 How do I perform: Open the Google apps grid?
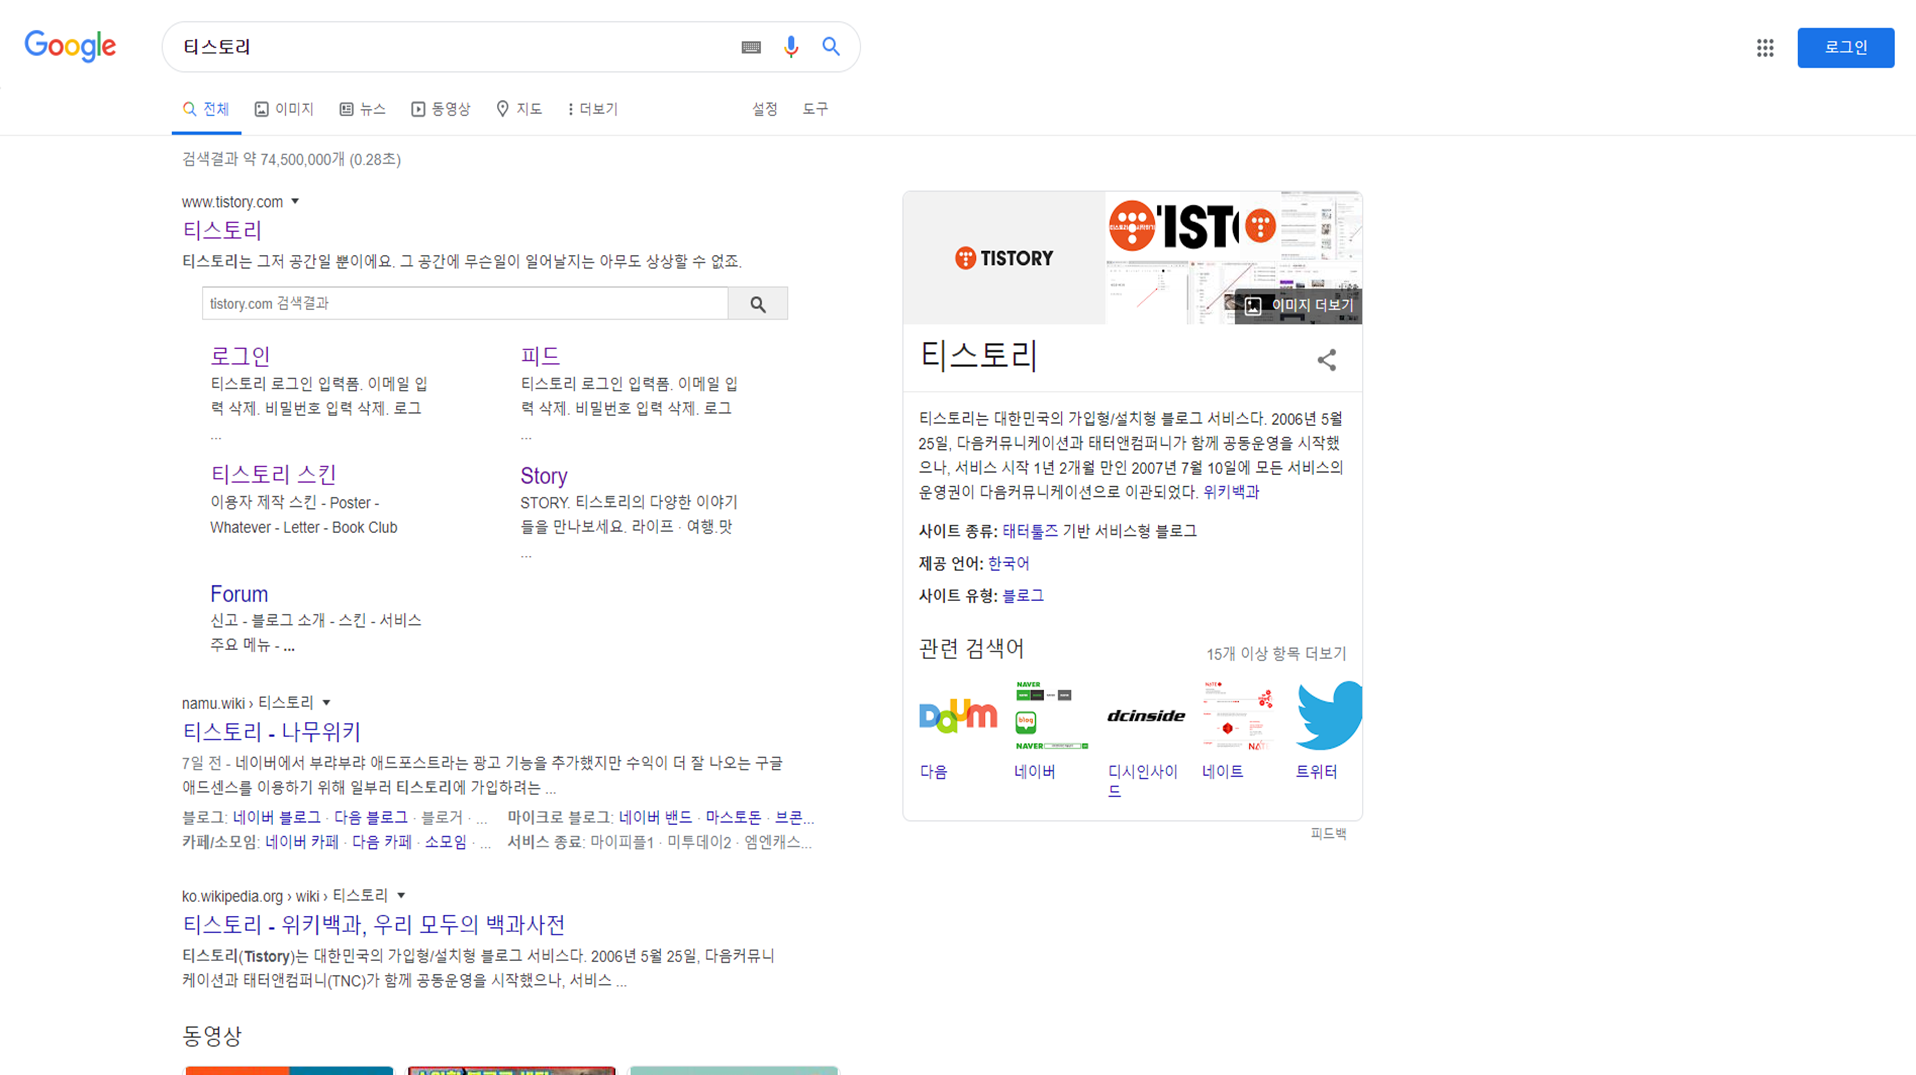point(1765,48)
